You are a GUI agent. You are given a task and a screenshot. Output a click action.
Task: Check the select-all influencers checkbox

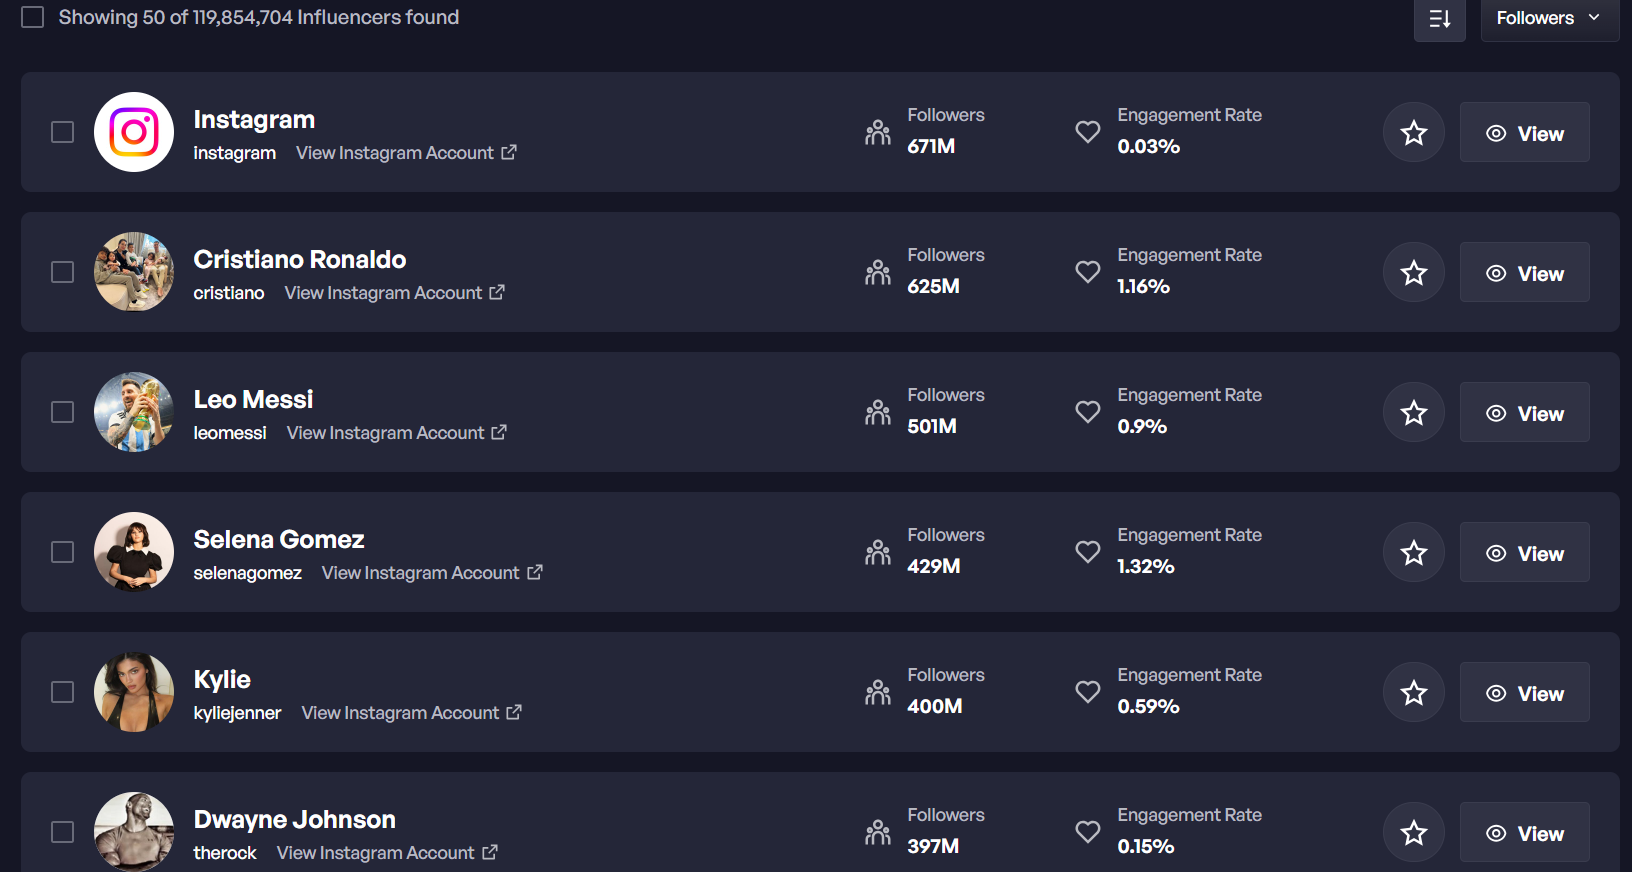(33, 17)
